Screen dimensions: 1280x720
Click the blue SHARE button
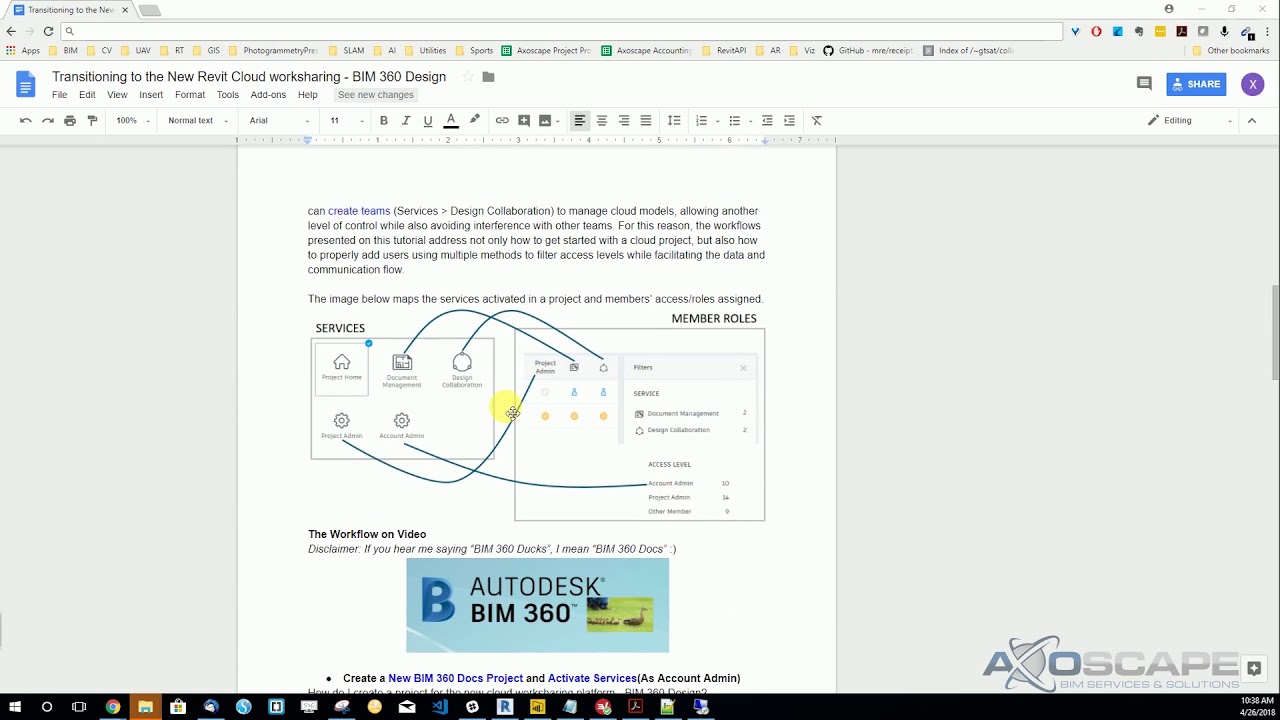pos(1196,84)
